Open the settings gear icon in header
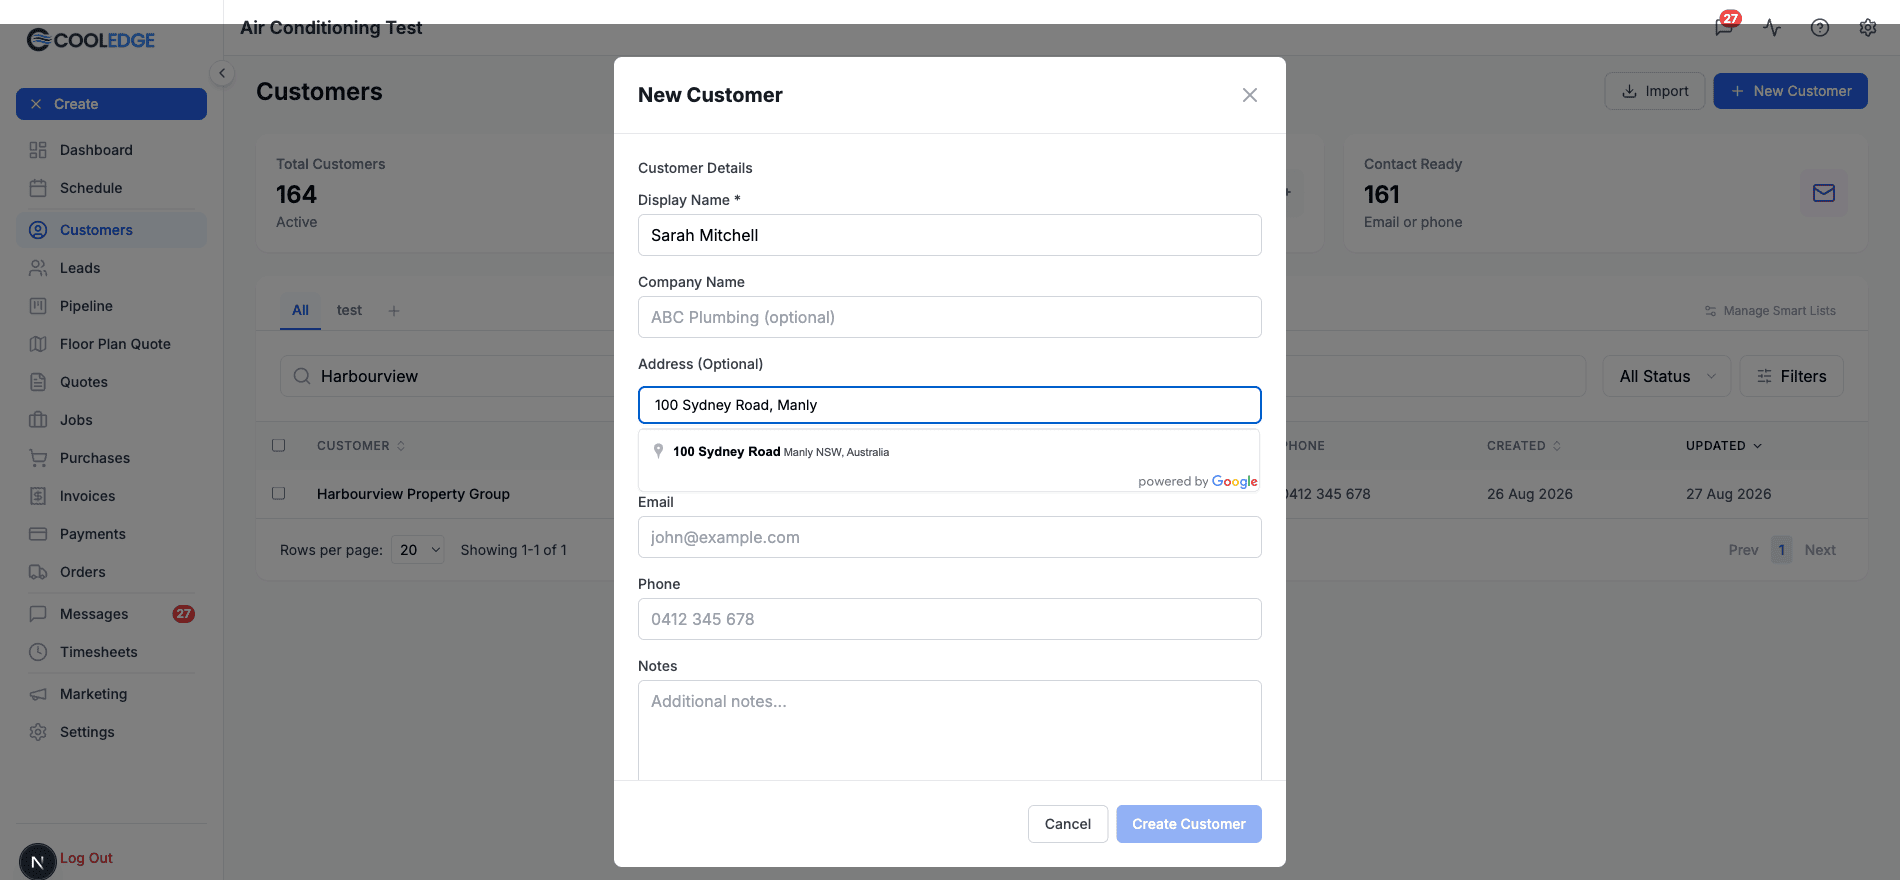 point(1868,27)
